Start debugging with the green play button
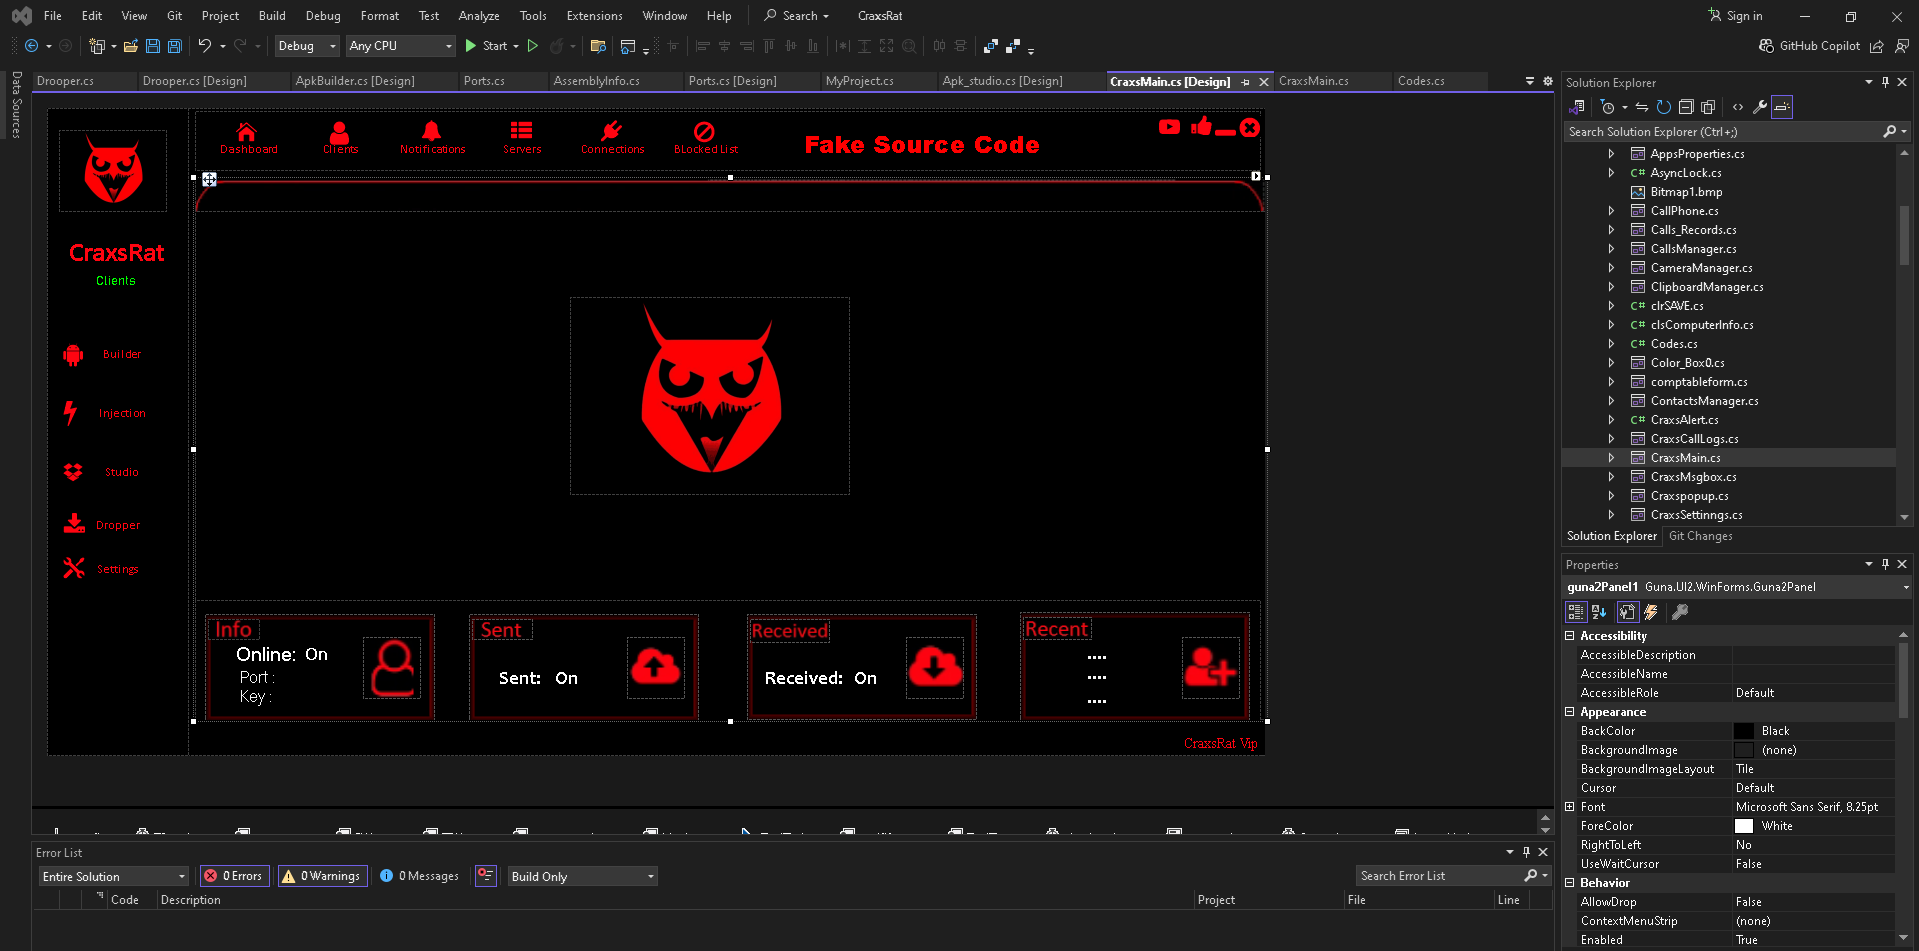 coord(469,45)
